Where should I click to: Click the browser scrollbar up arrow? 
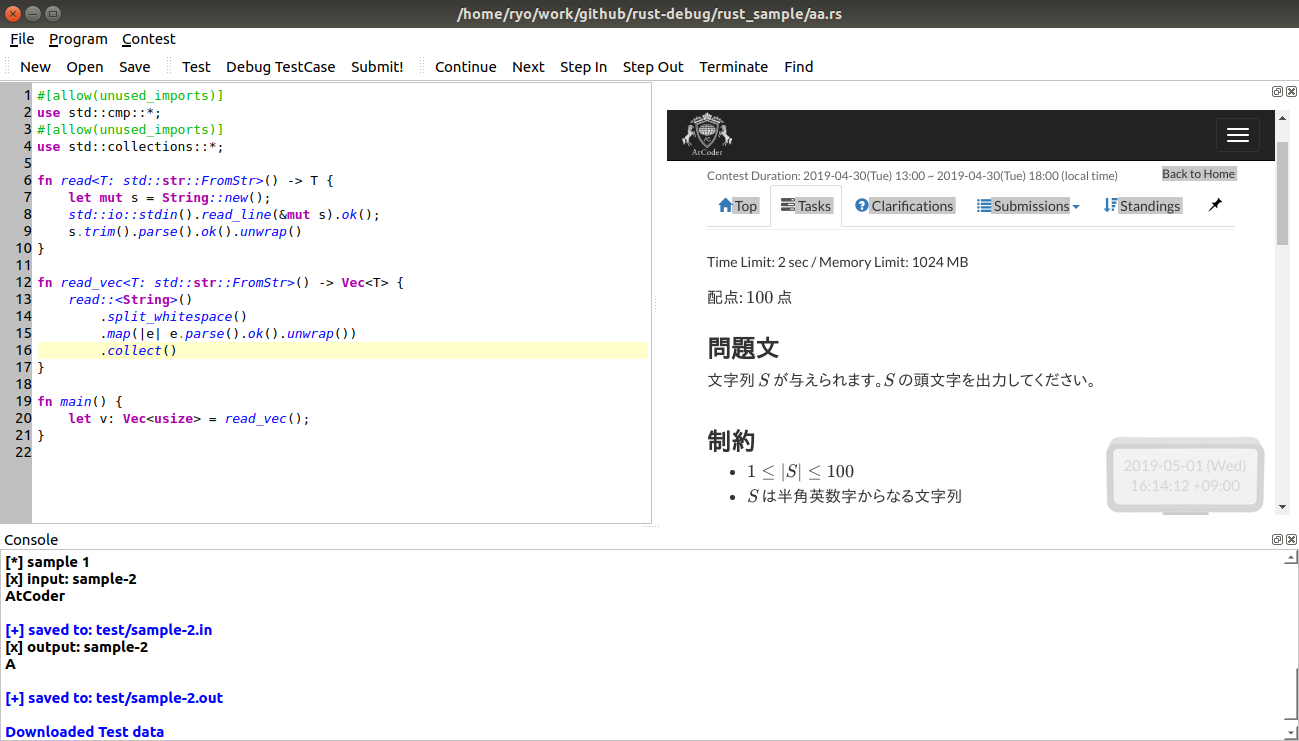(x=1283, y=118)
